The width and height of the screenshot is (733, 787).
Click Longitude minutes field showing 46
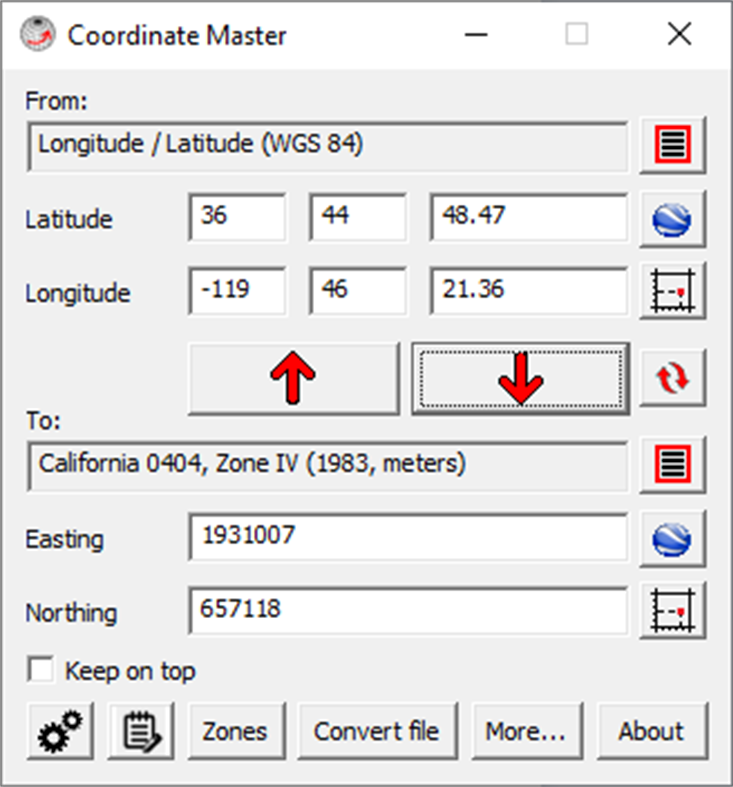tap(358, 291)
